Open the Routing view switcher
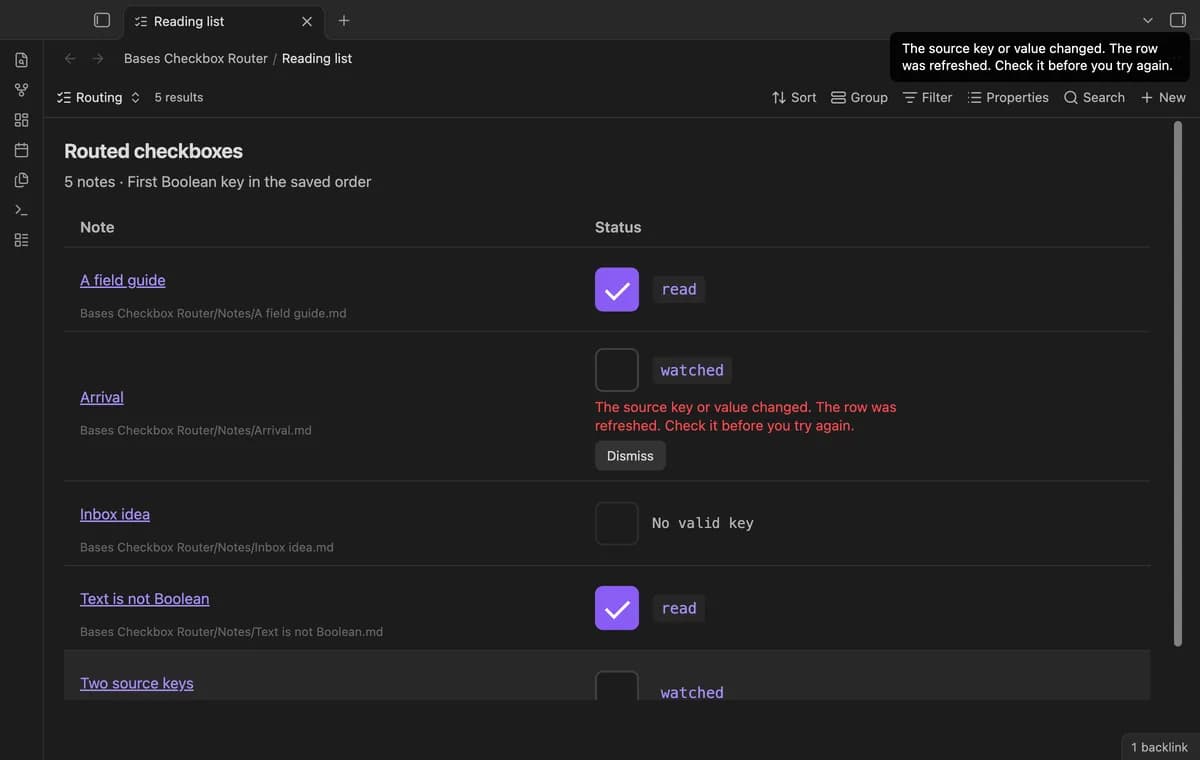 coord(99,97)
